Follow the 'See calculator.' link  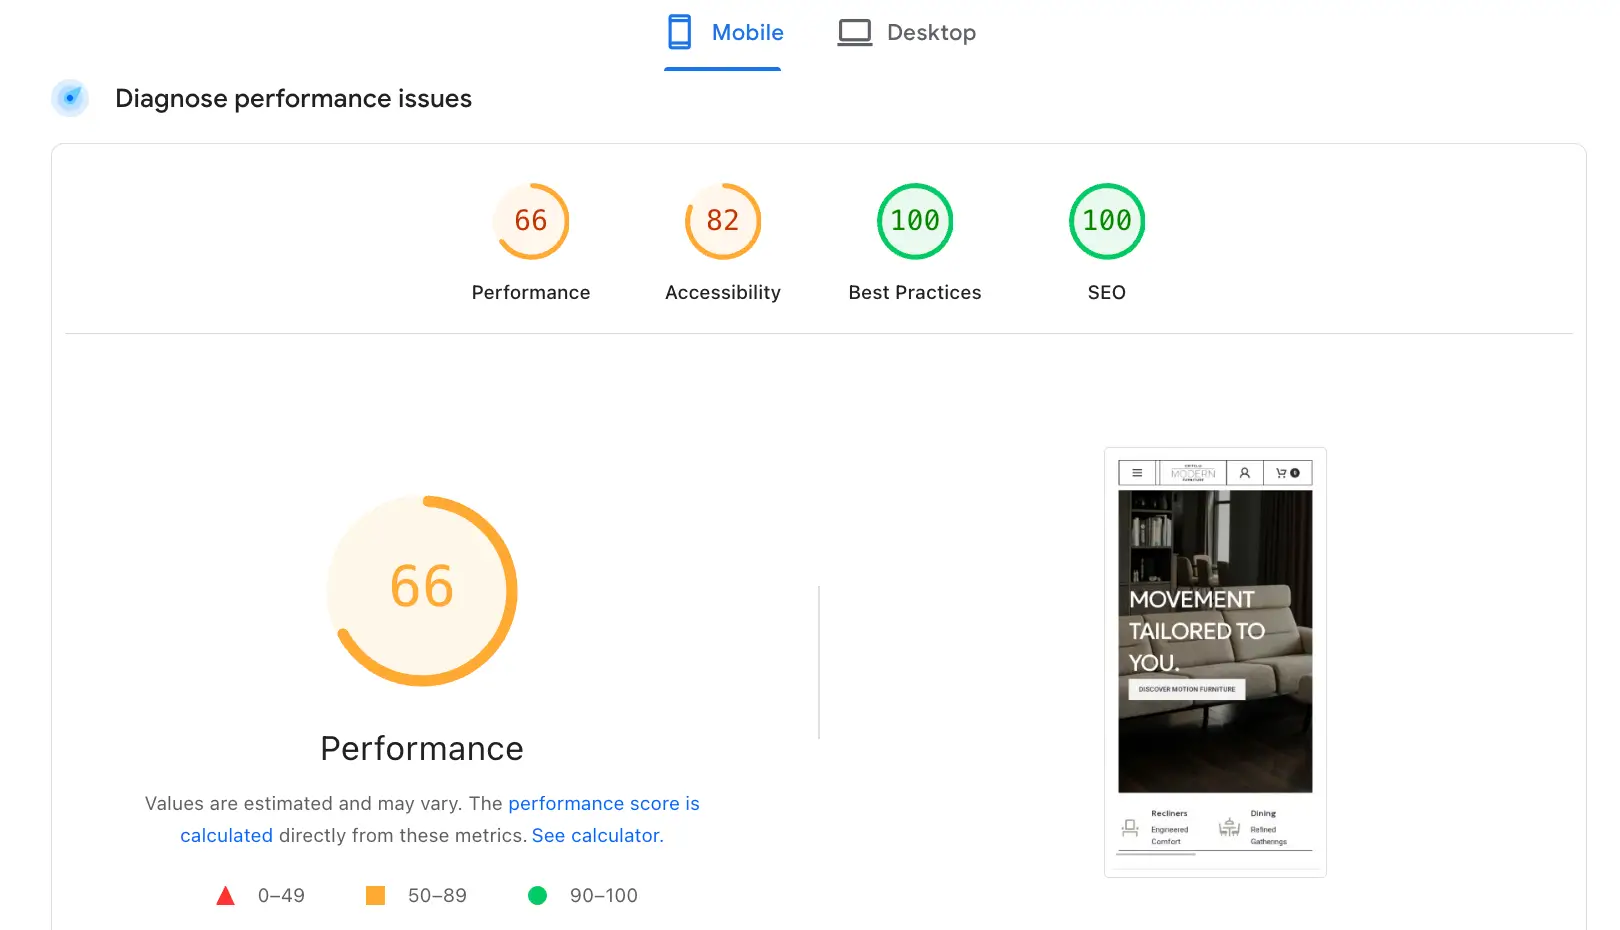click(597, 836)
